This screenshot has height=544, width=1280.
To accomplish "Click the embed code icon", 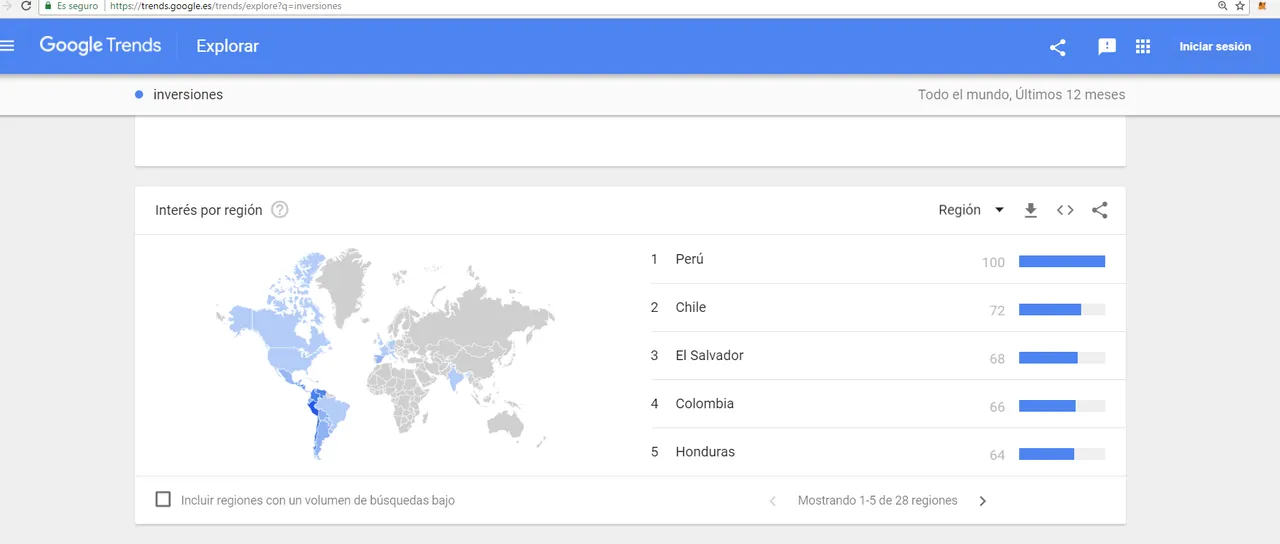I will tap(1065, 210).
